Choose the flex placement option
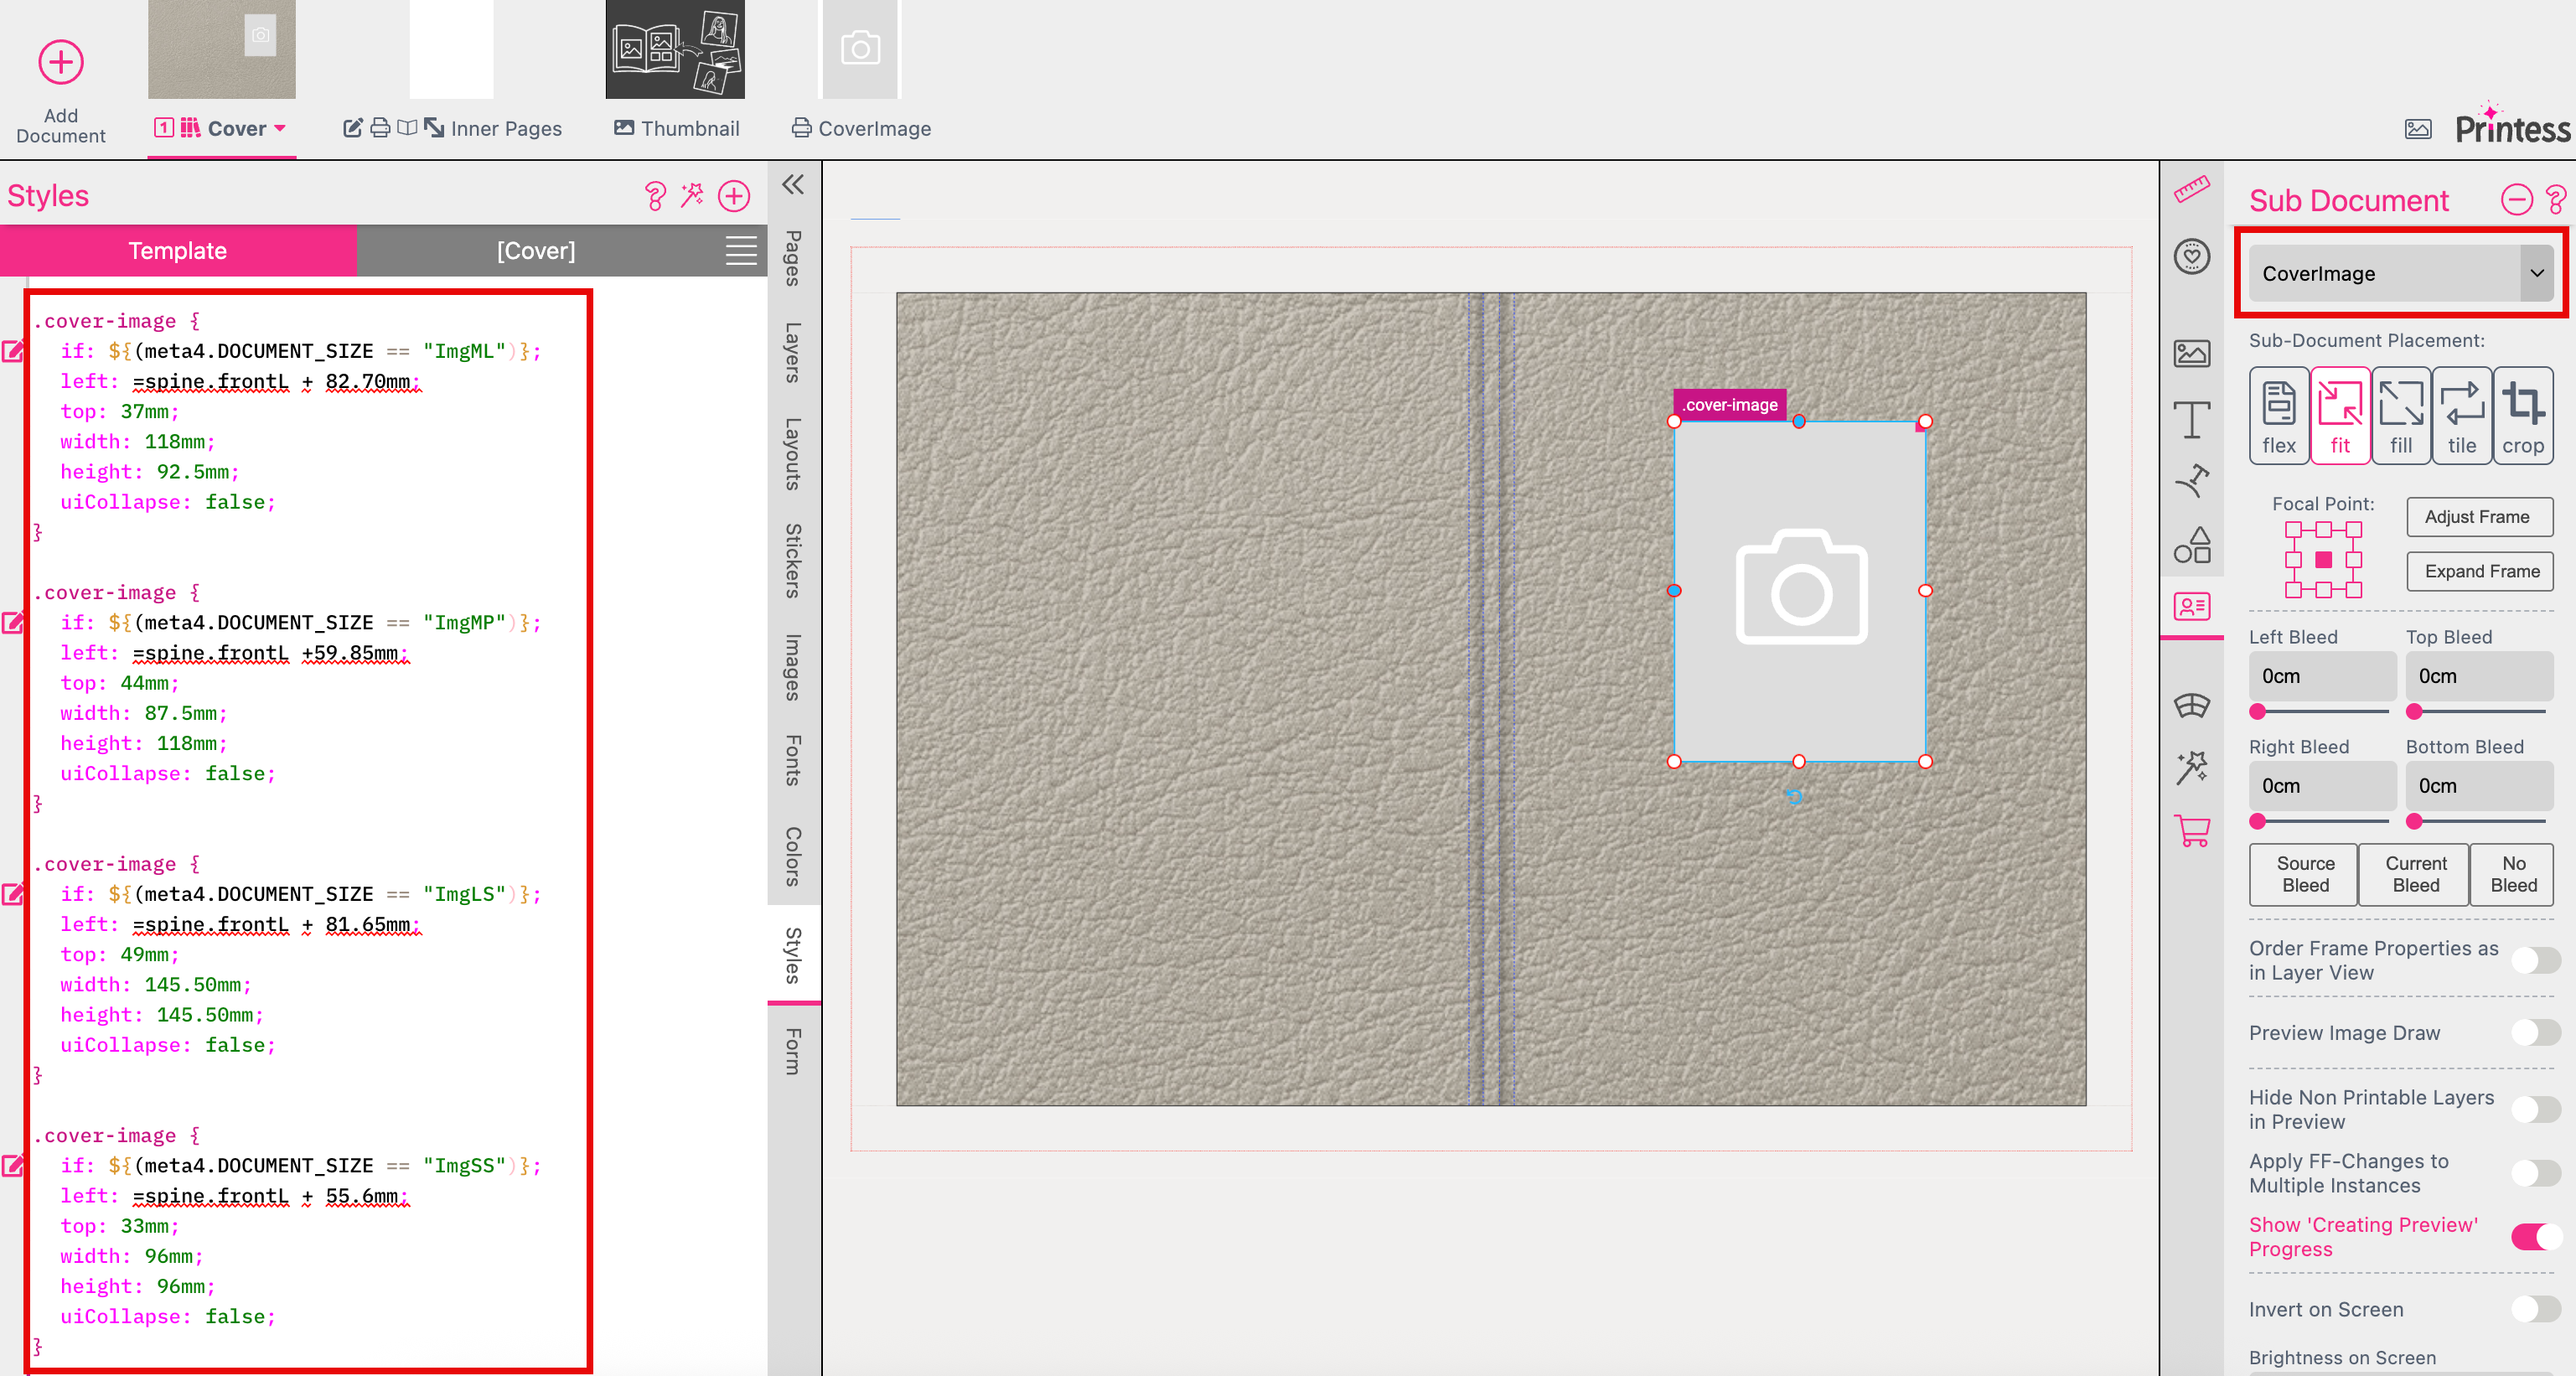 2278,416
